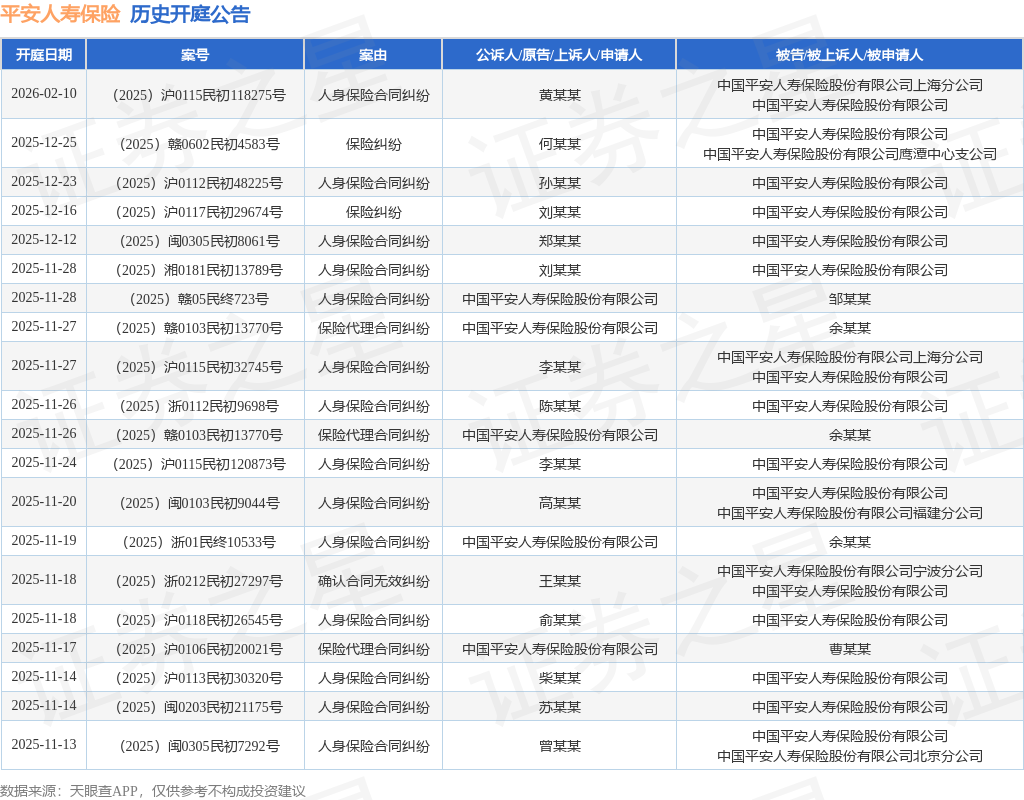Select case number (2025)赣0602民初4583号

199,144
